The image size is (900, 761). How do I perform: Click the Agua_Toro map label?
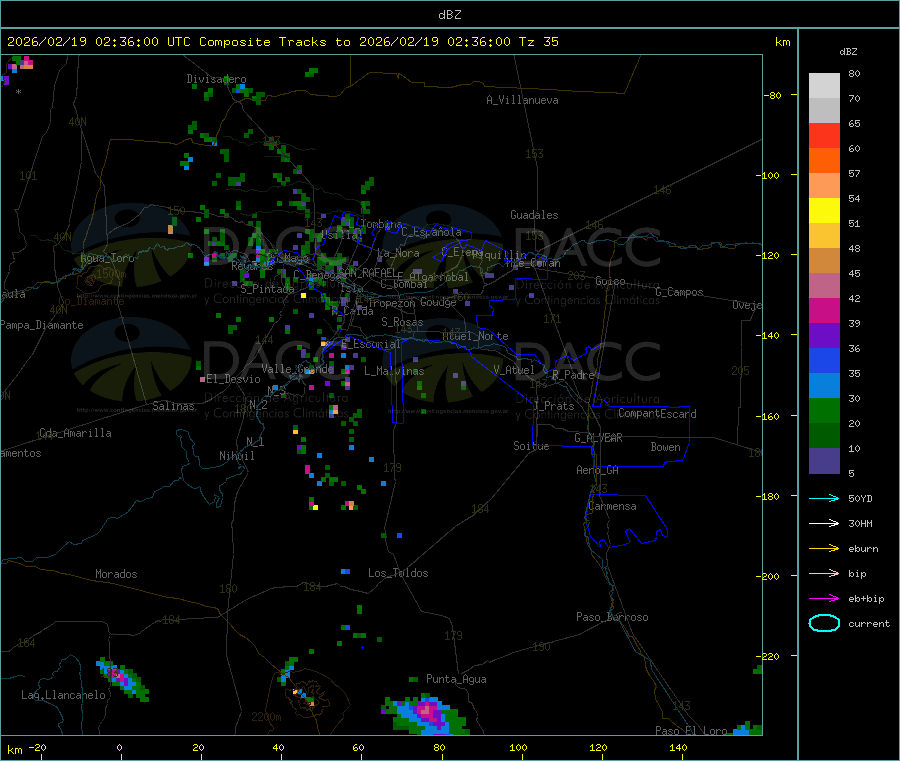pyautogui.click(x=107, y=258)
